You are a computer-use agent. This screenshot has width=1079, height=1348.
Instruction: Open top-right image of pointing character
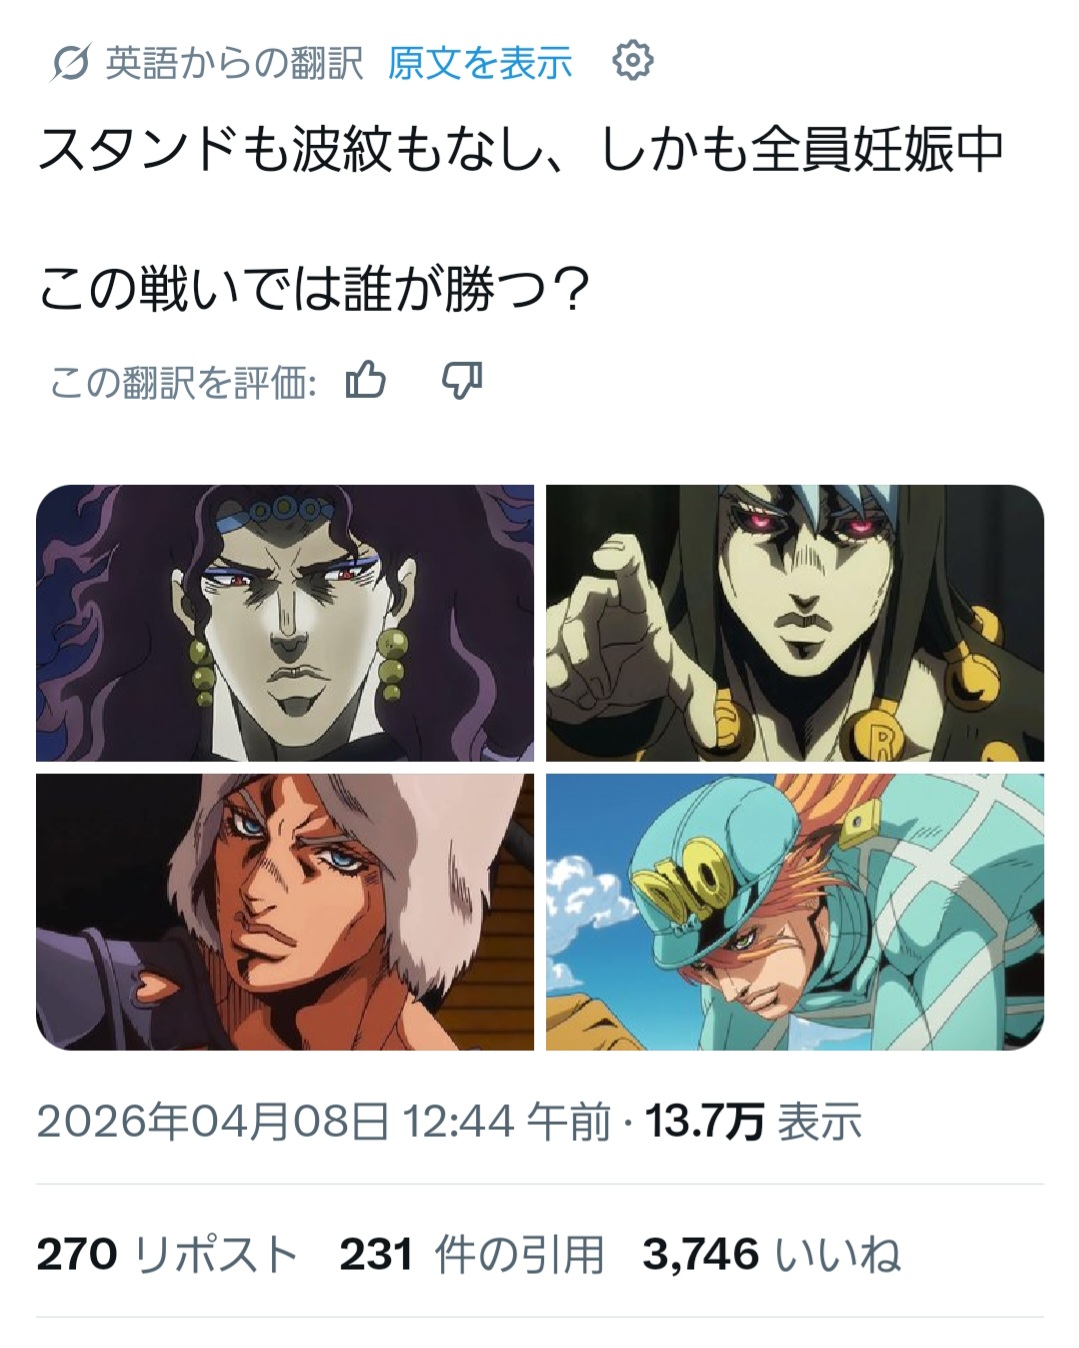tap(795, 623)
